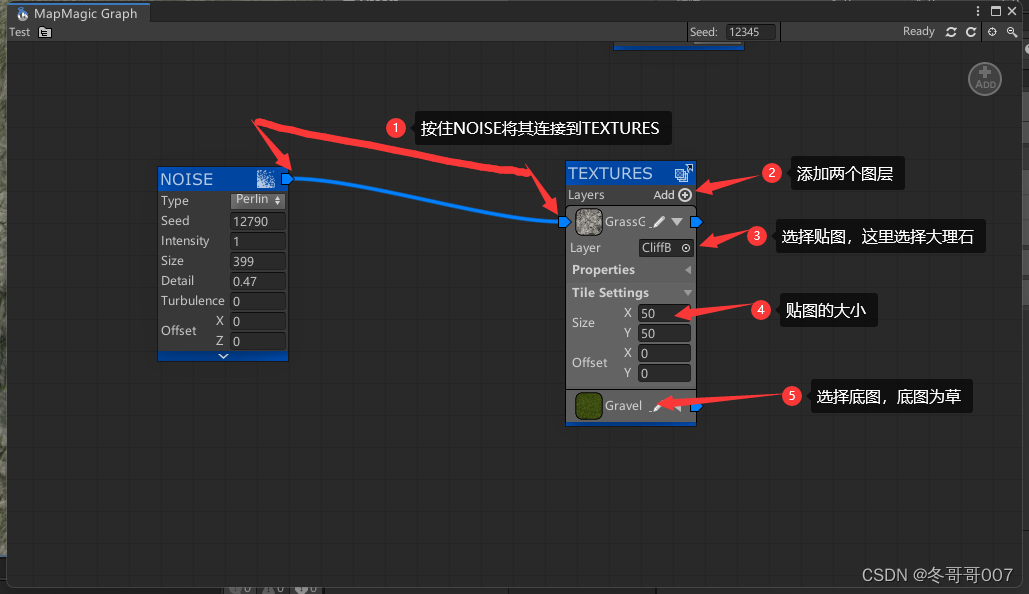Click Add to create a new texture layer
This screenshot has height=594, width=1029.
pyautogui.click(x=684, y=195)
